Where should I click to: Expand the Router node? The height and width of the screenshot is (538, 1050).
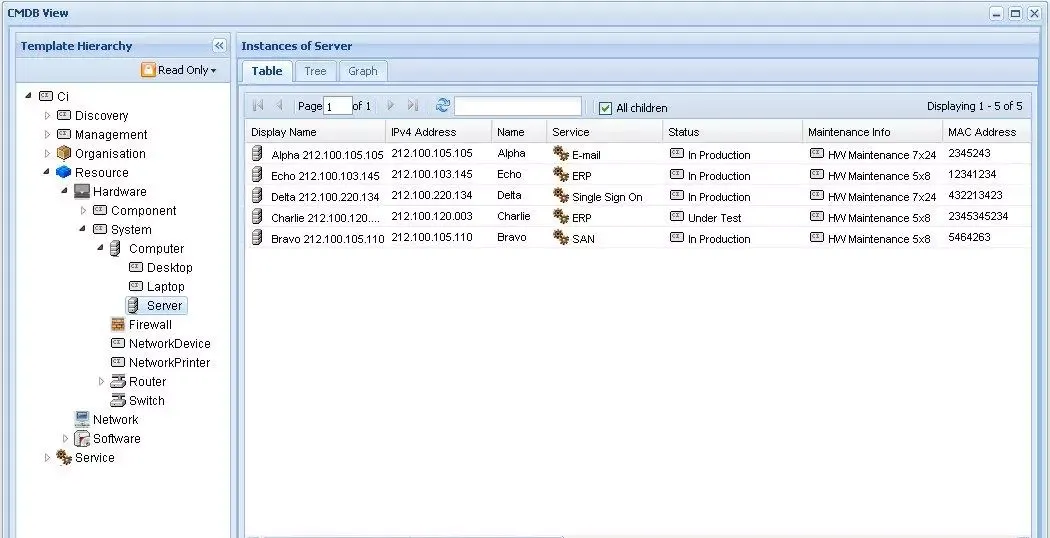pyautogui.click(x=101, y=381)
